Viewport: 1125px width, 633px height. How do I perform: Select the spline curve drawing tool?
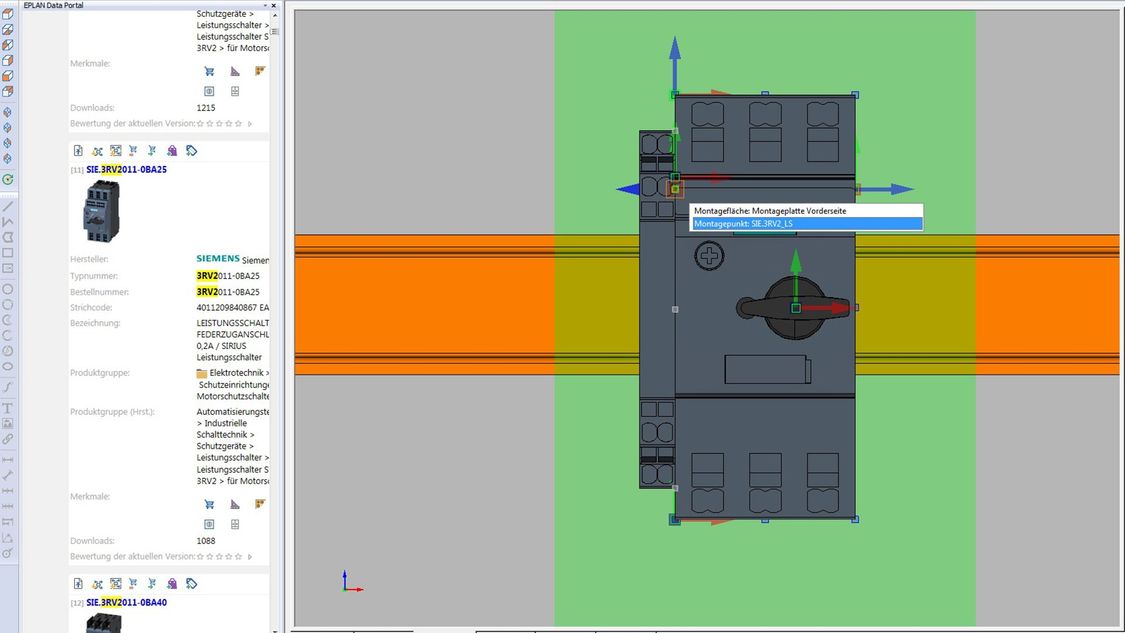(x=8, y=388)
